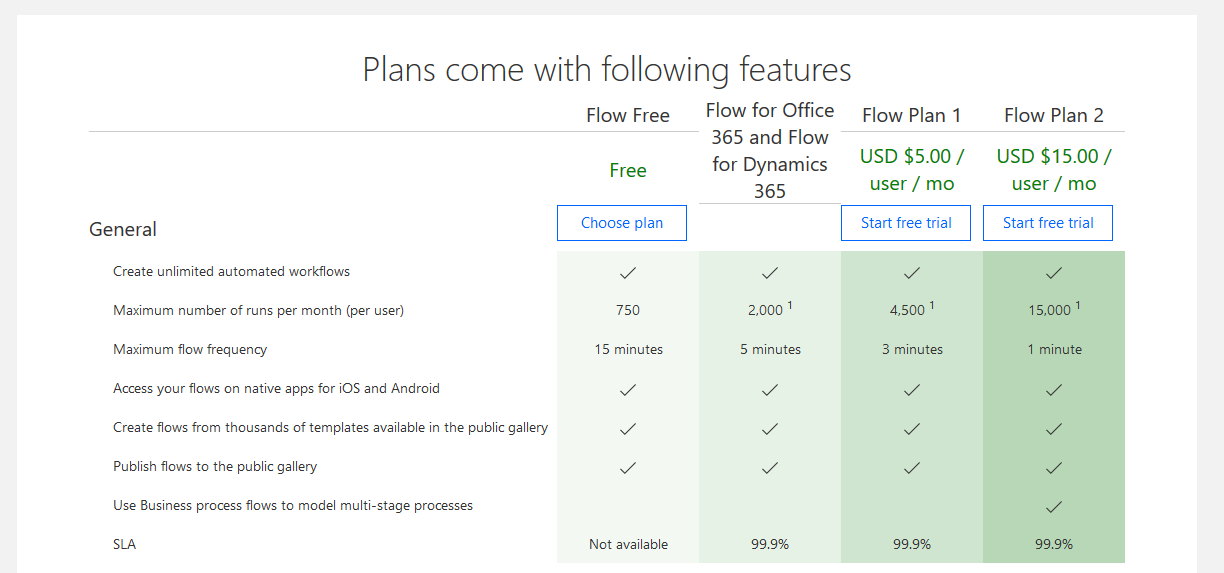Start free trial for Flow Plan 2
The height and width of the screenshot is (573, 1224).
pyautogui.click(x=1048, y=223)
